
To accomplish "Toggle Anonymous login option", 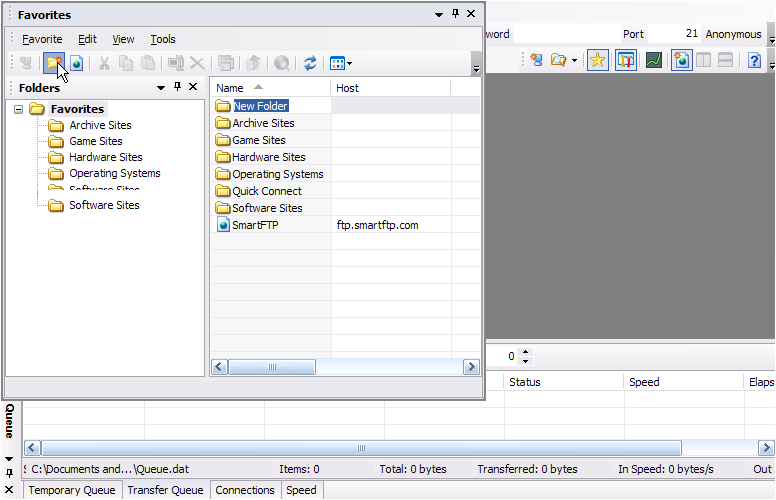I will click(733, 34).
